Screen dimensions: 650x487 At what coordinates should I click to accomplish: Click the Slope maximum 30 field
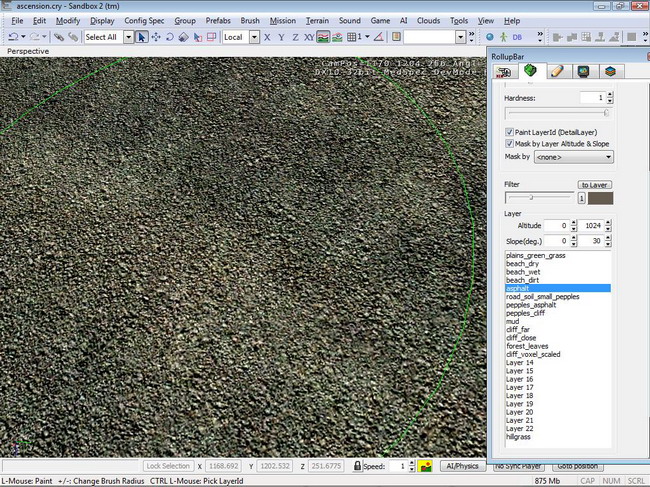(592, 241)
